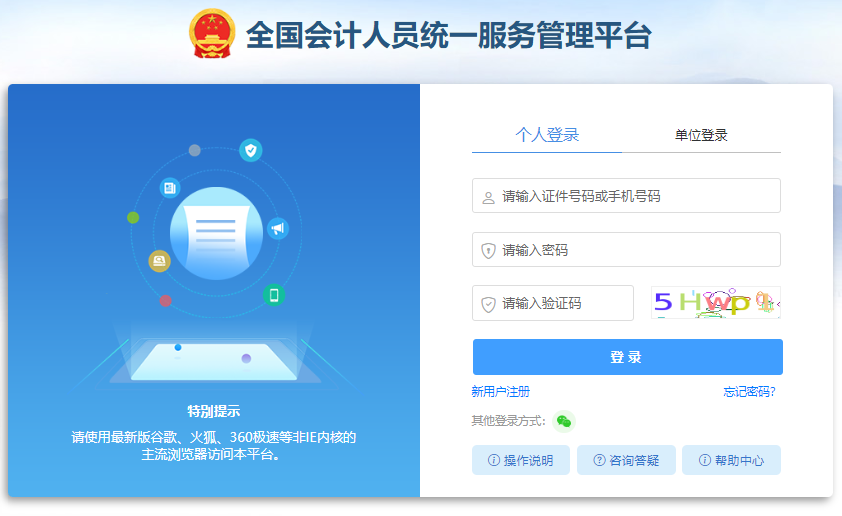Click the yellow stamp icon in illustration

coord(159,261)
